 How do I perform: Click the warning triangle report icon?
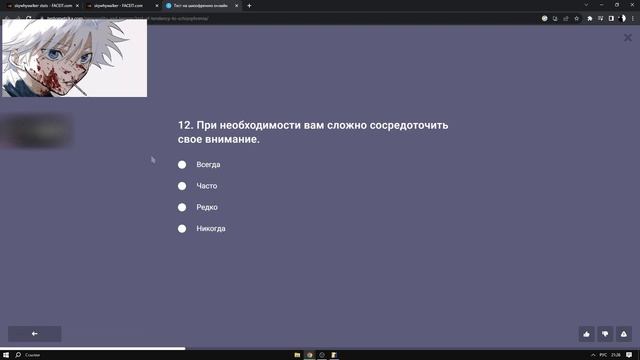(x=624, y=334)
